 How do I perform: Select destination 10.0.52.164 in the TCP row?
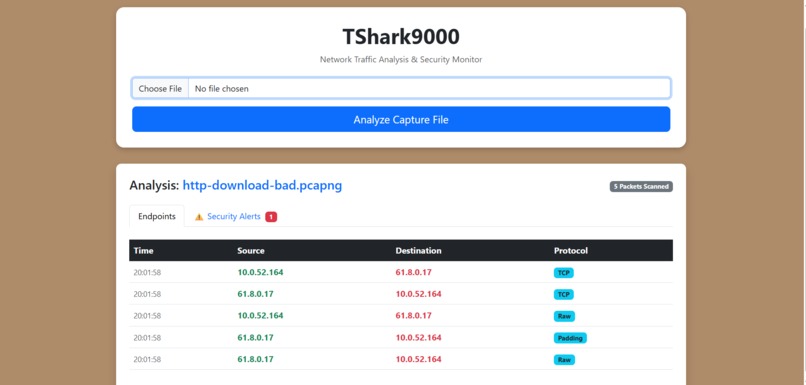coord(418,294)
